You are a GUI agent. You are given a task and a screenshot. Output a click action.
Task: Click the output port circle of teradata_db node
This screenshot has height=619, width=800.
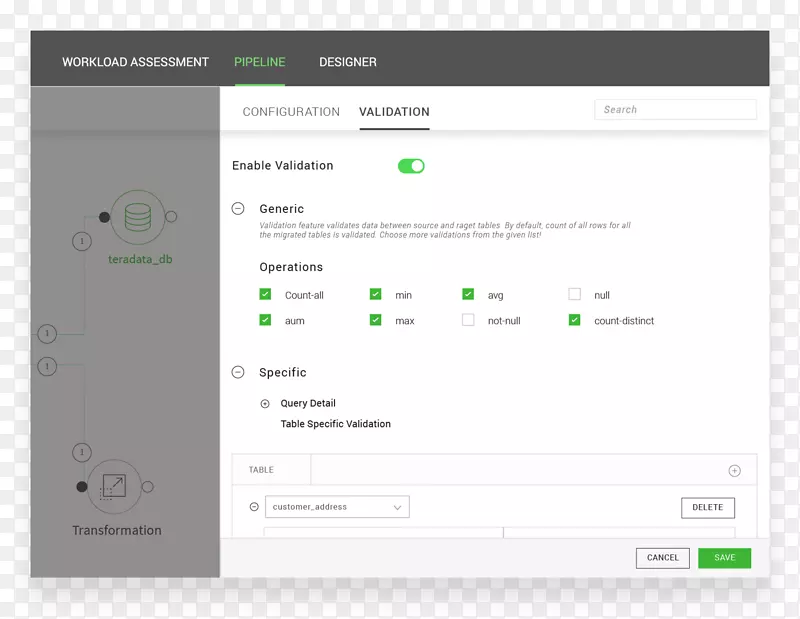pos(171,216)
